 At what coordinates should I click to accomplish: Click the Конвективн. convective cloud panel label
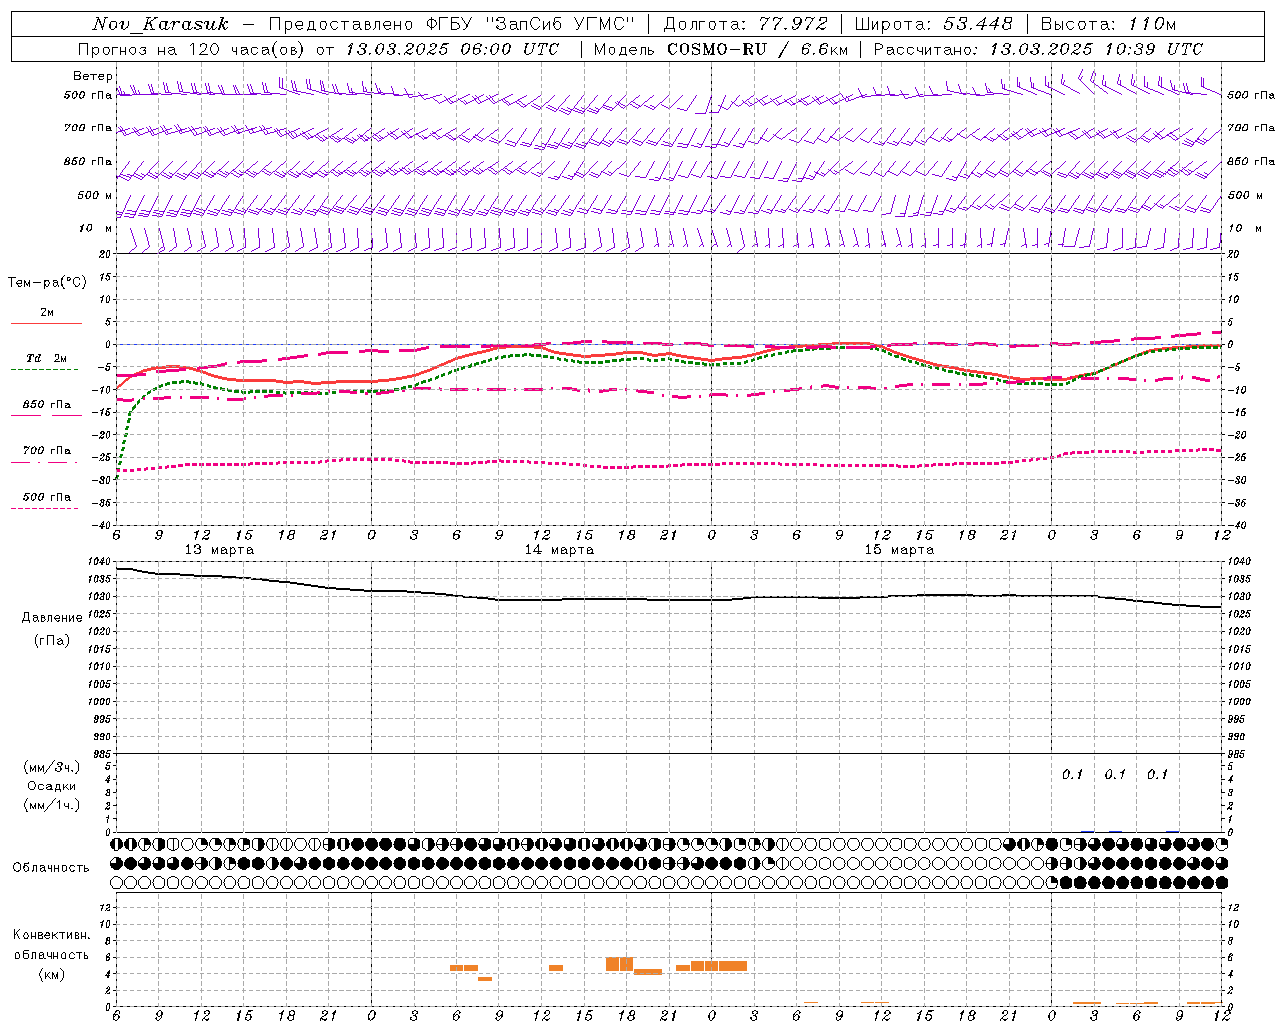[52, 935]
